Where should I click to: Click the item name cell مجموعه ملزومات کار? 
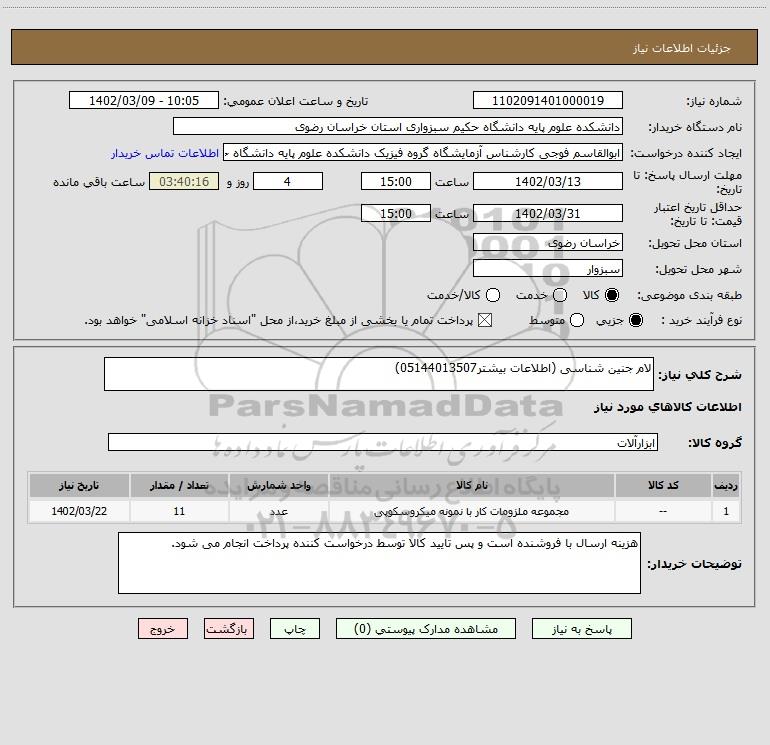pyautogui.click(x=471, y=511)
